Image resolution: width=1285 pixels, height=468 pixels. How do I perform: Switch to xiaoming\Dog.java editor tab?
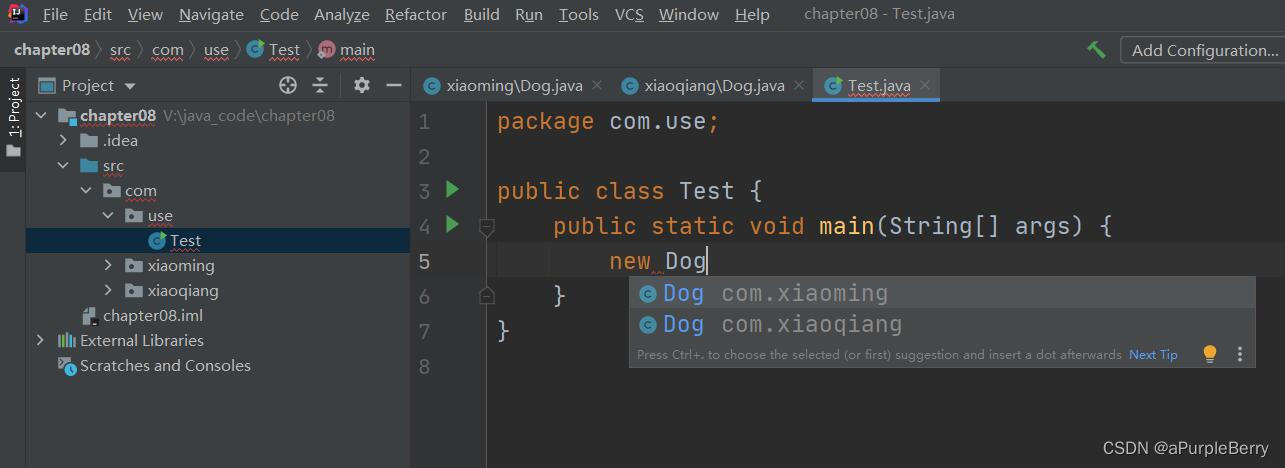point(512,86)
